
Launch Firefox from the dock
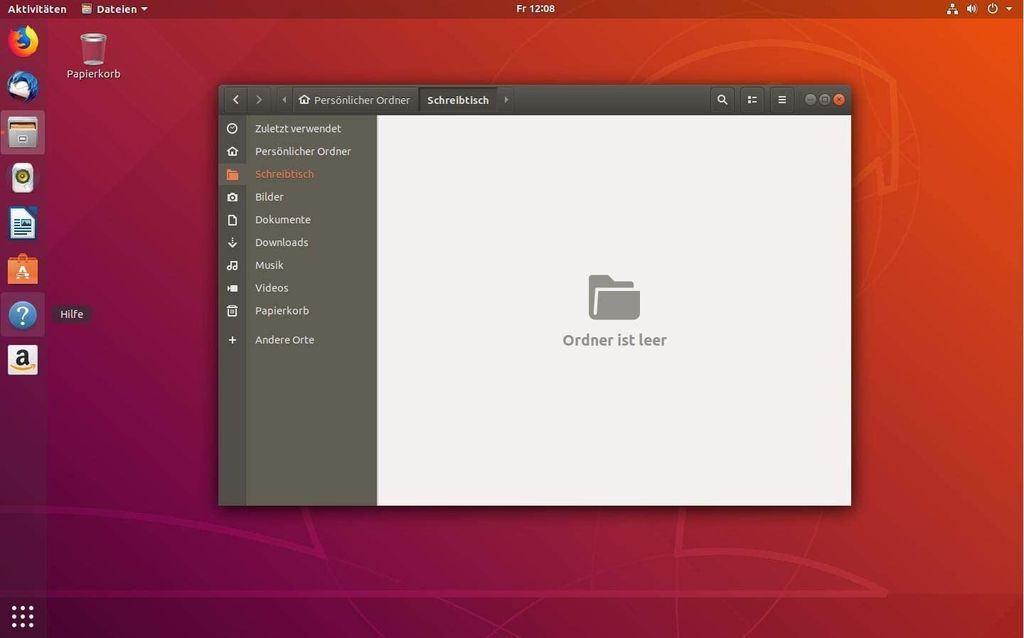point(22,42)
